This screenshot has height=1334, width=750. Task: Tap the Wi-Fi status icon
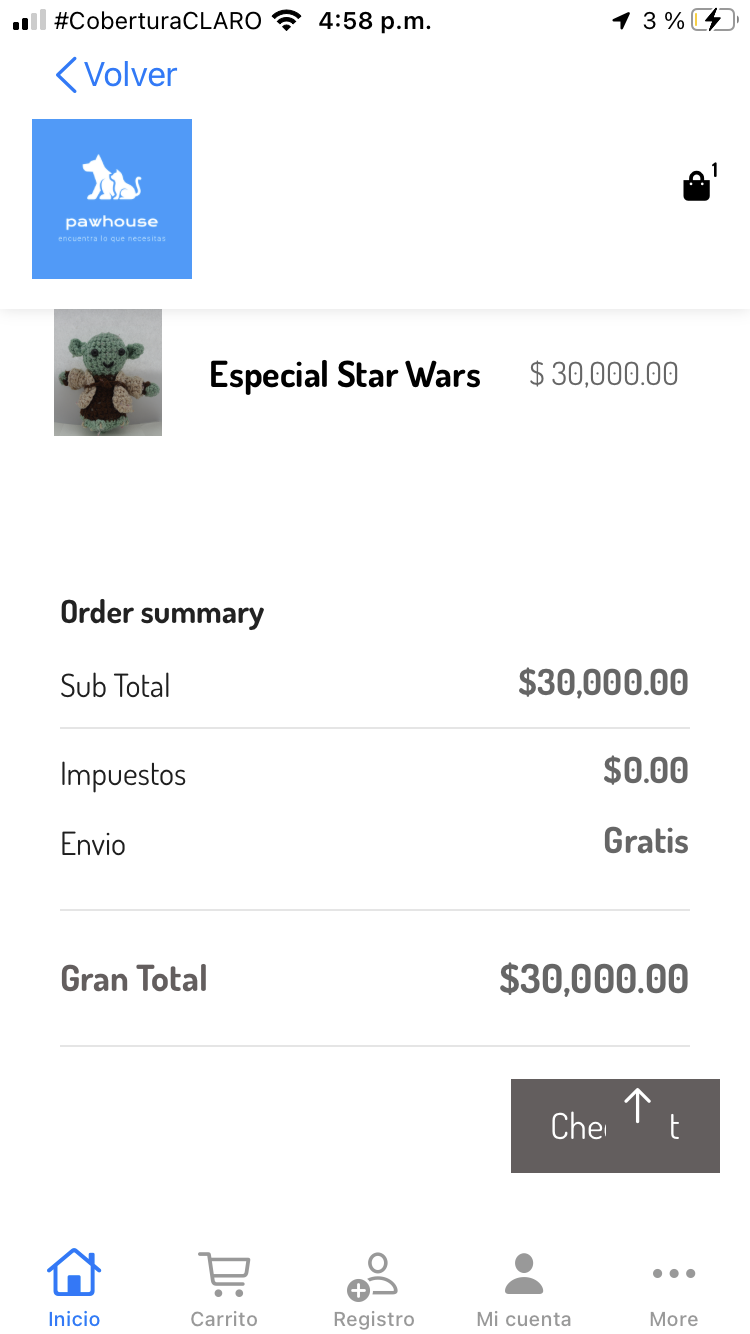tap(287, 21)
